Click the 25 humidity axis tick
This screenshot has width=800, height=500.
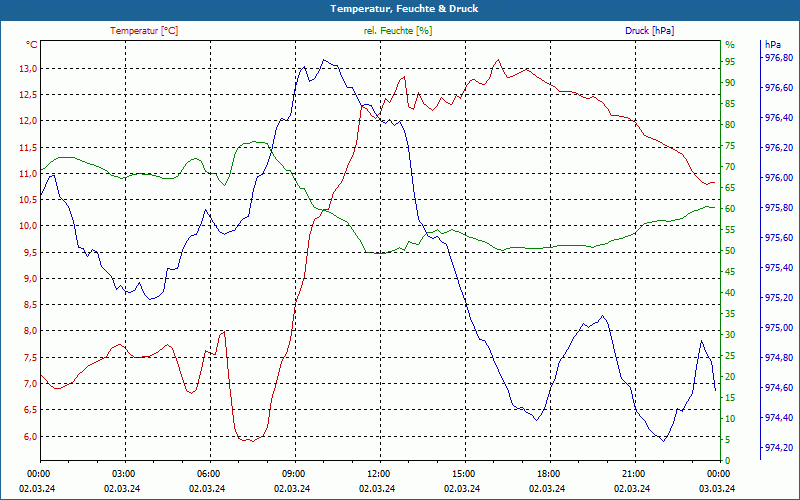(x=730, y=356)
